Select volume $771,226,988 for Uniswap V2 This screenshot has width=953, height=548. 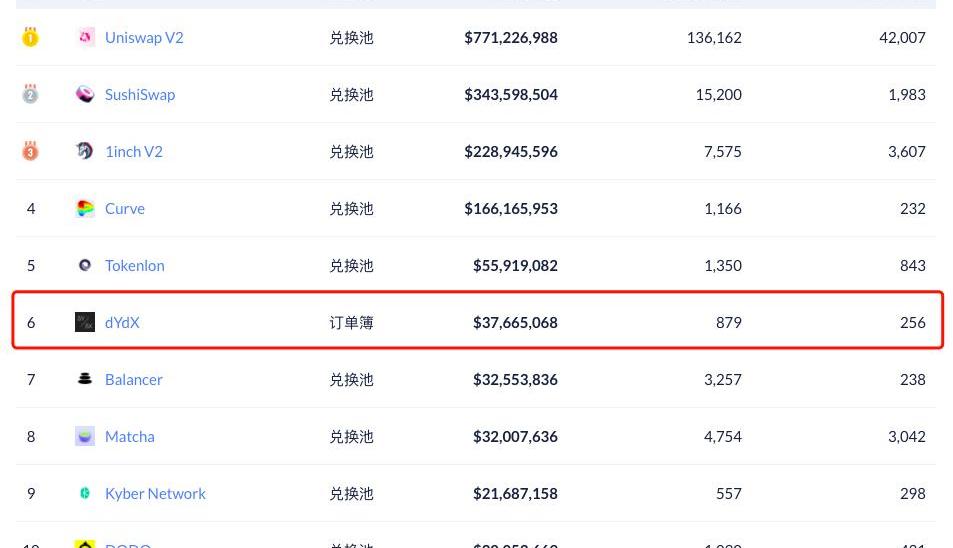click(x=511, y=38)
